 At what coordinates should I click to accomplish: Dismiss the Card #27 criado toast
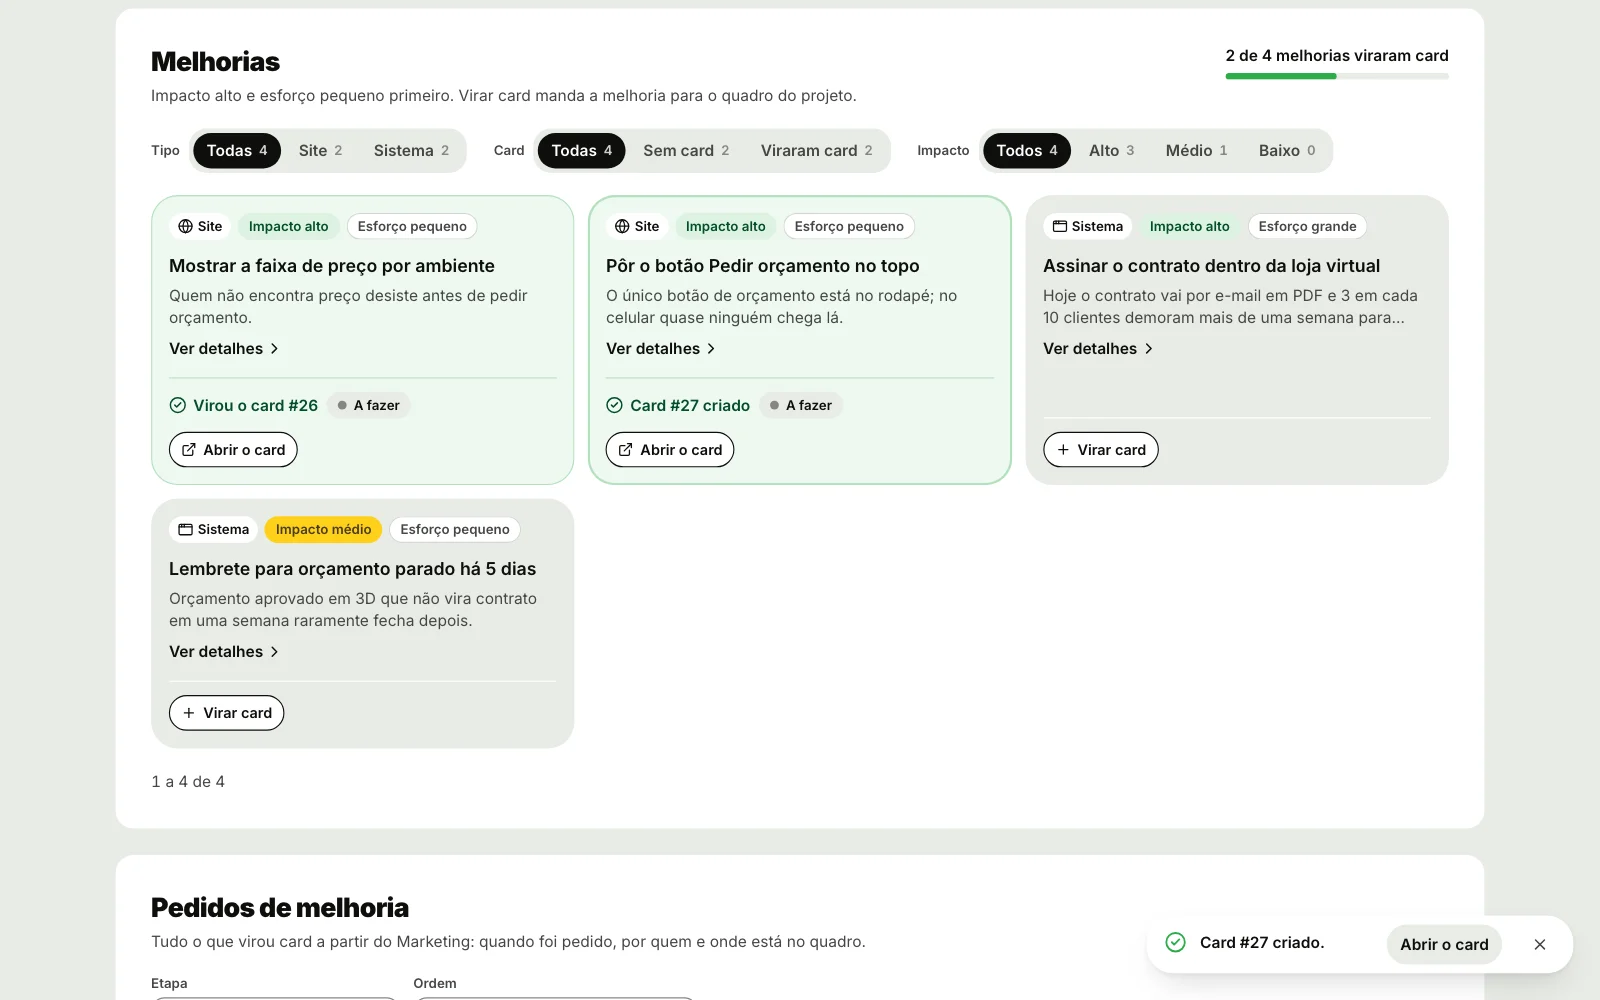pyautogui.click(x=1540, y=945)
